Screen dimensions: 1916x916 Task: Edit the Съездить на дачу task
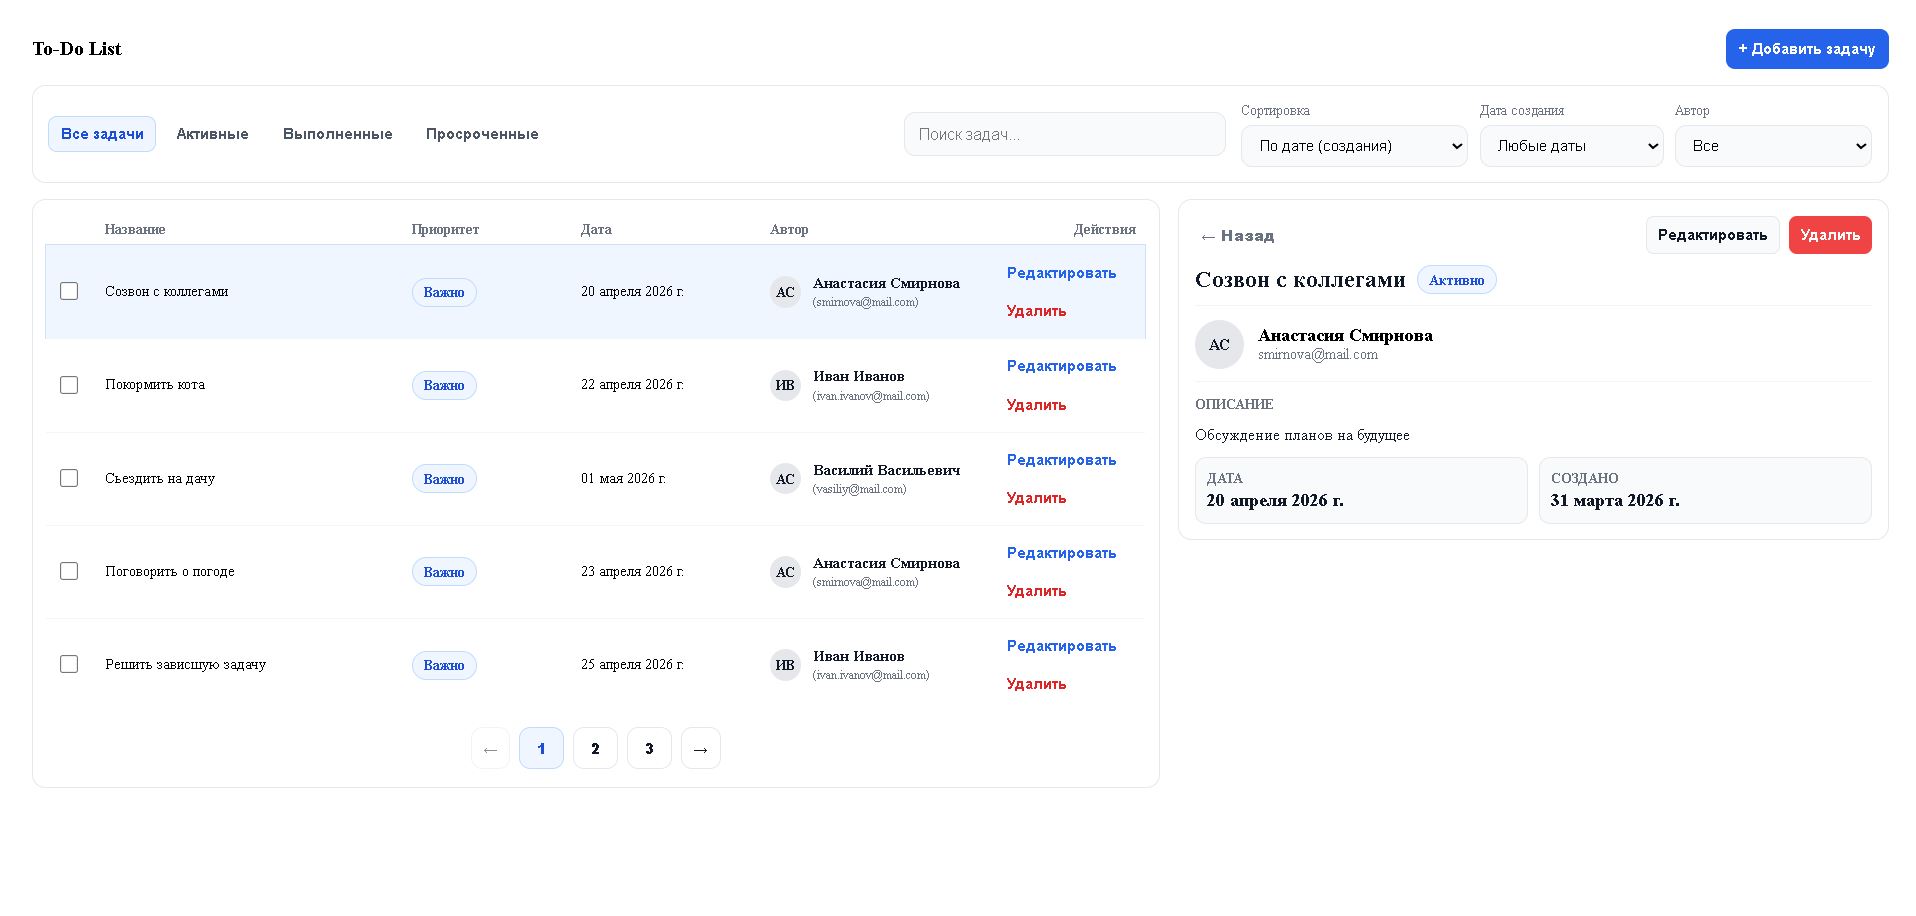(x=1061, y=460)
